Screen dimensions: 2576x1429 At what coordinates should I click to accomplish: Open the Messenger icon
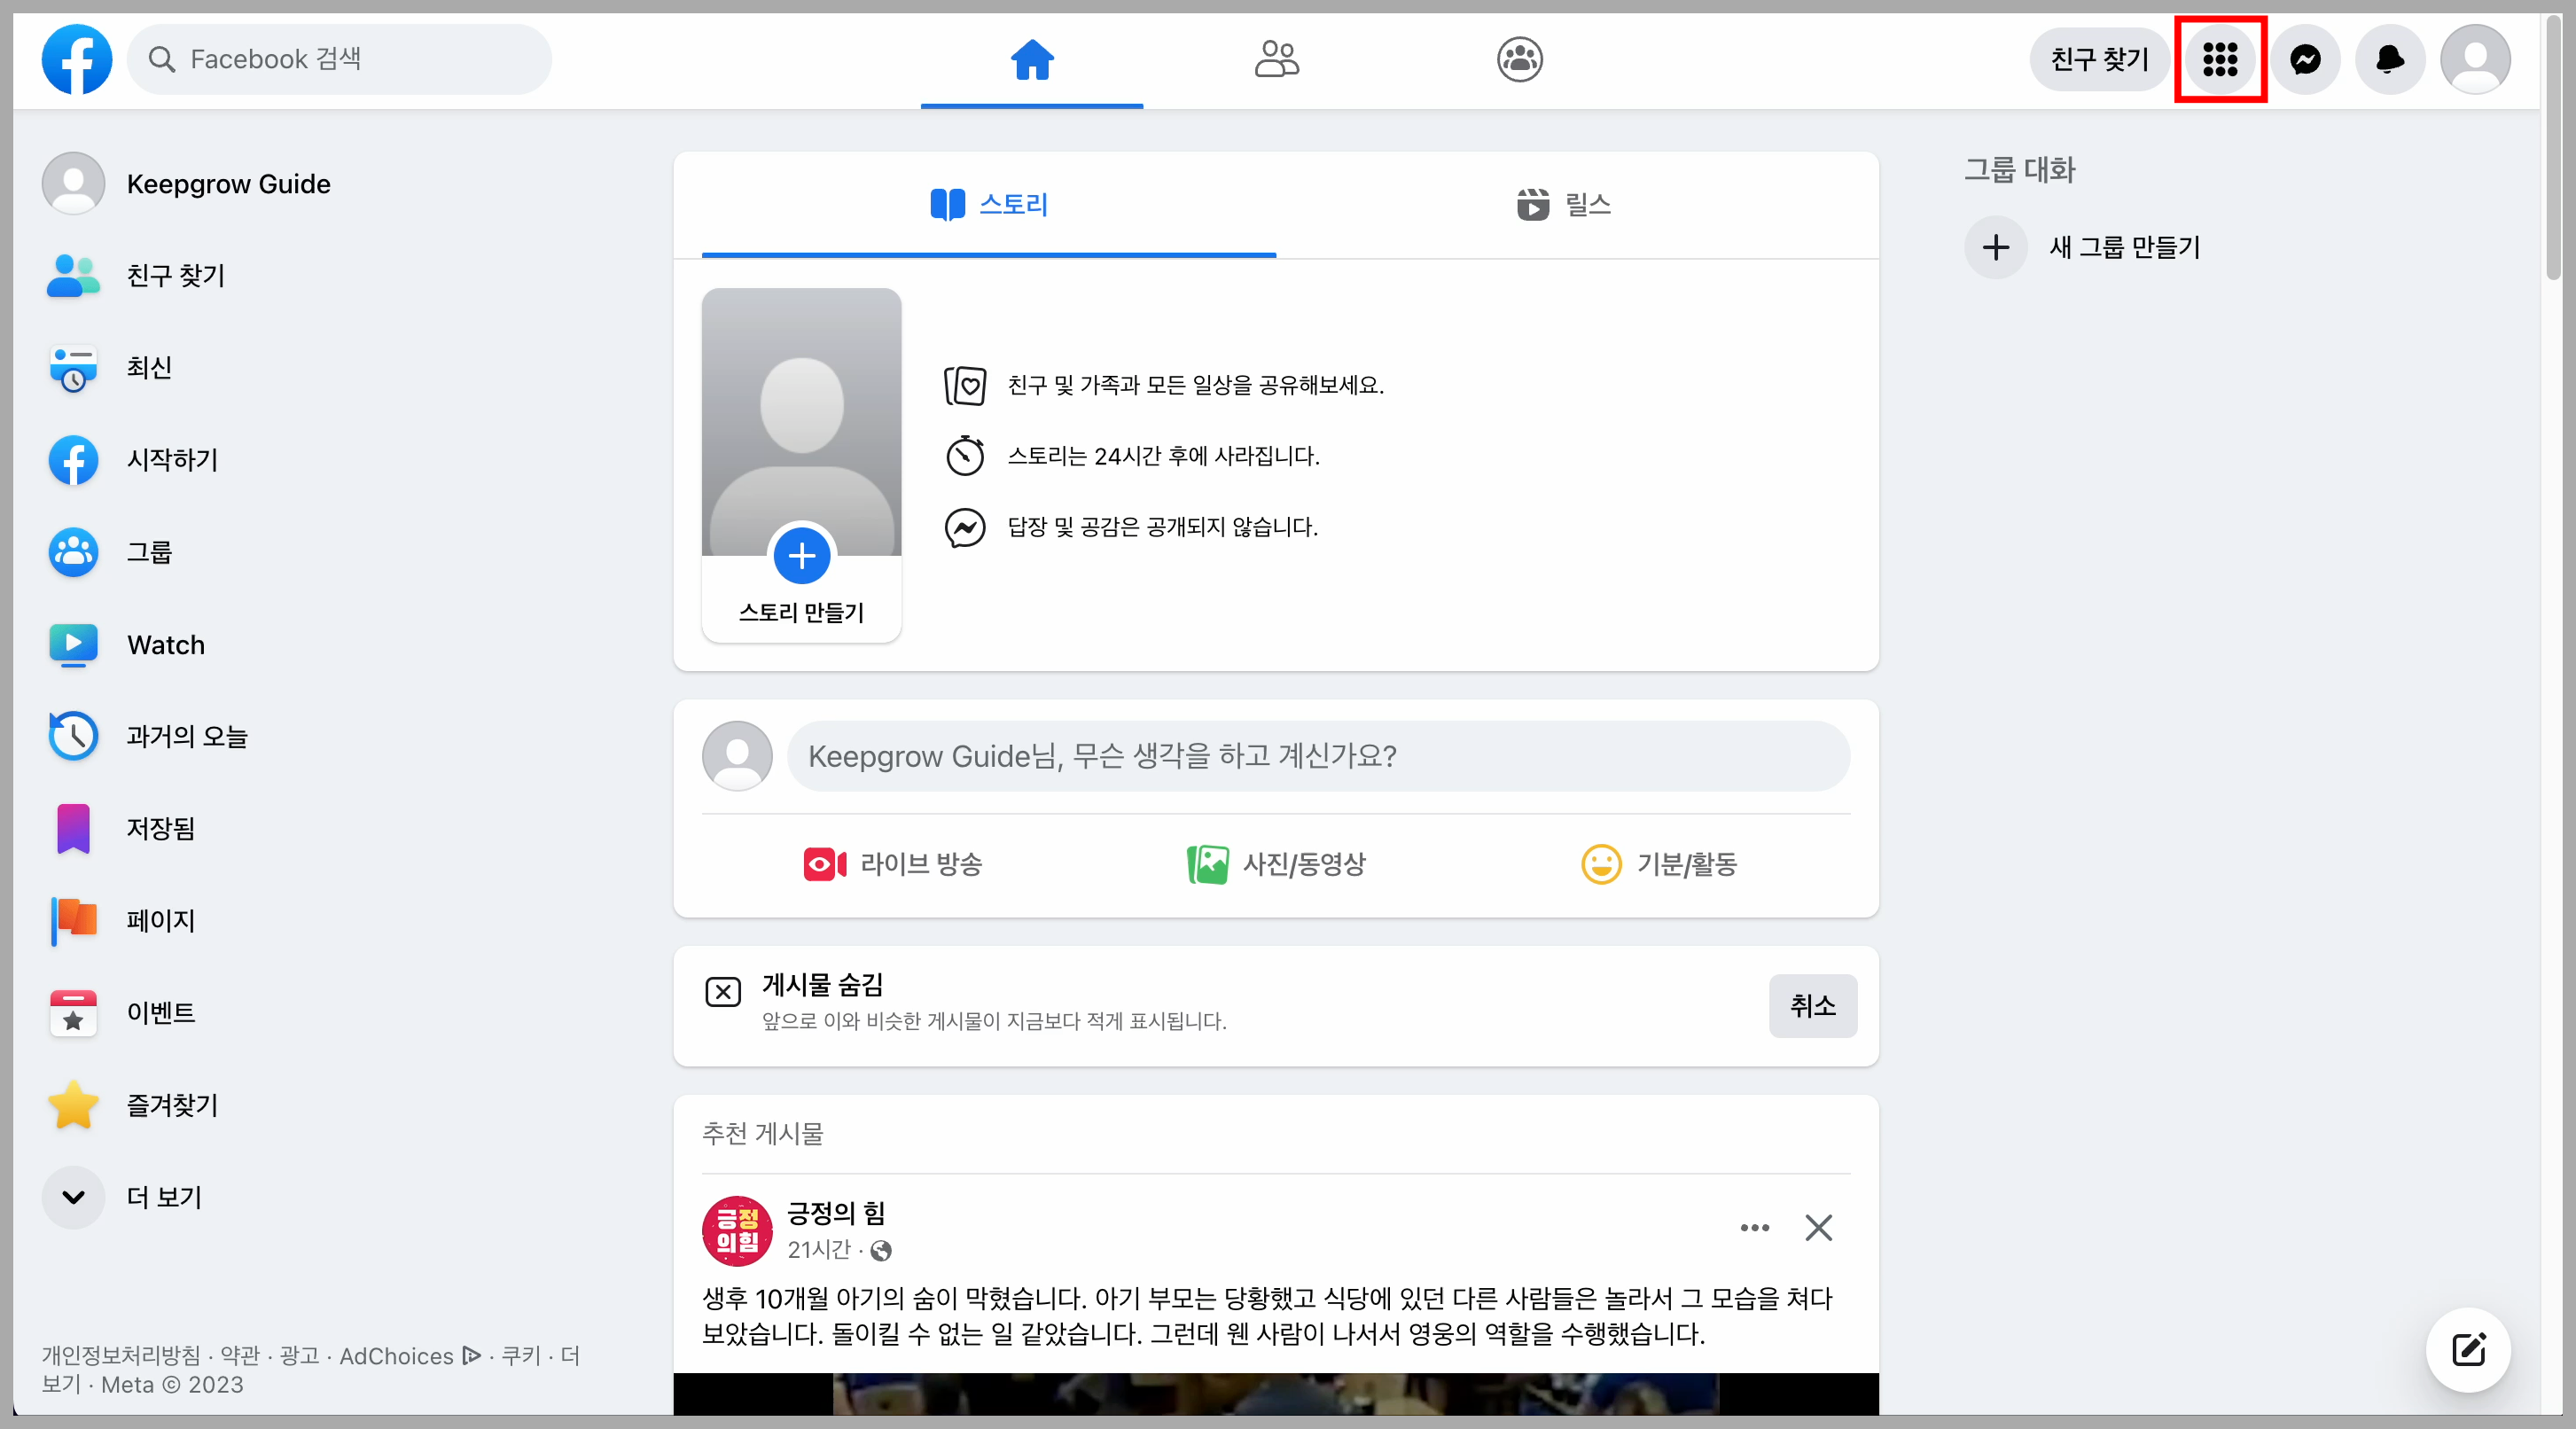point(2305,59)
